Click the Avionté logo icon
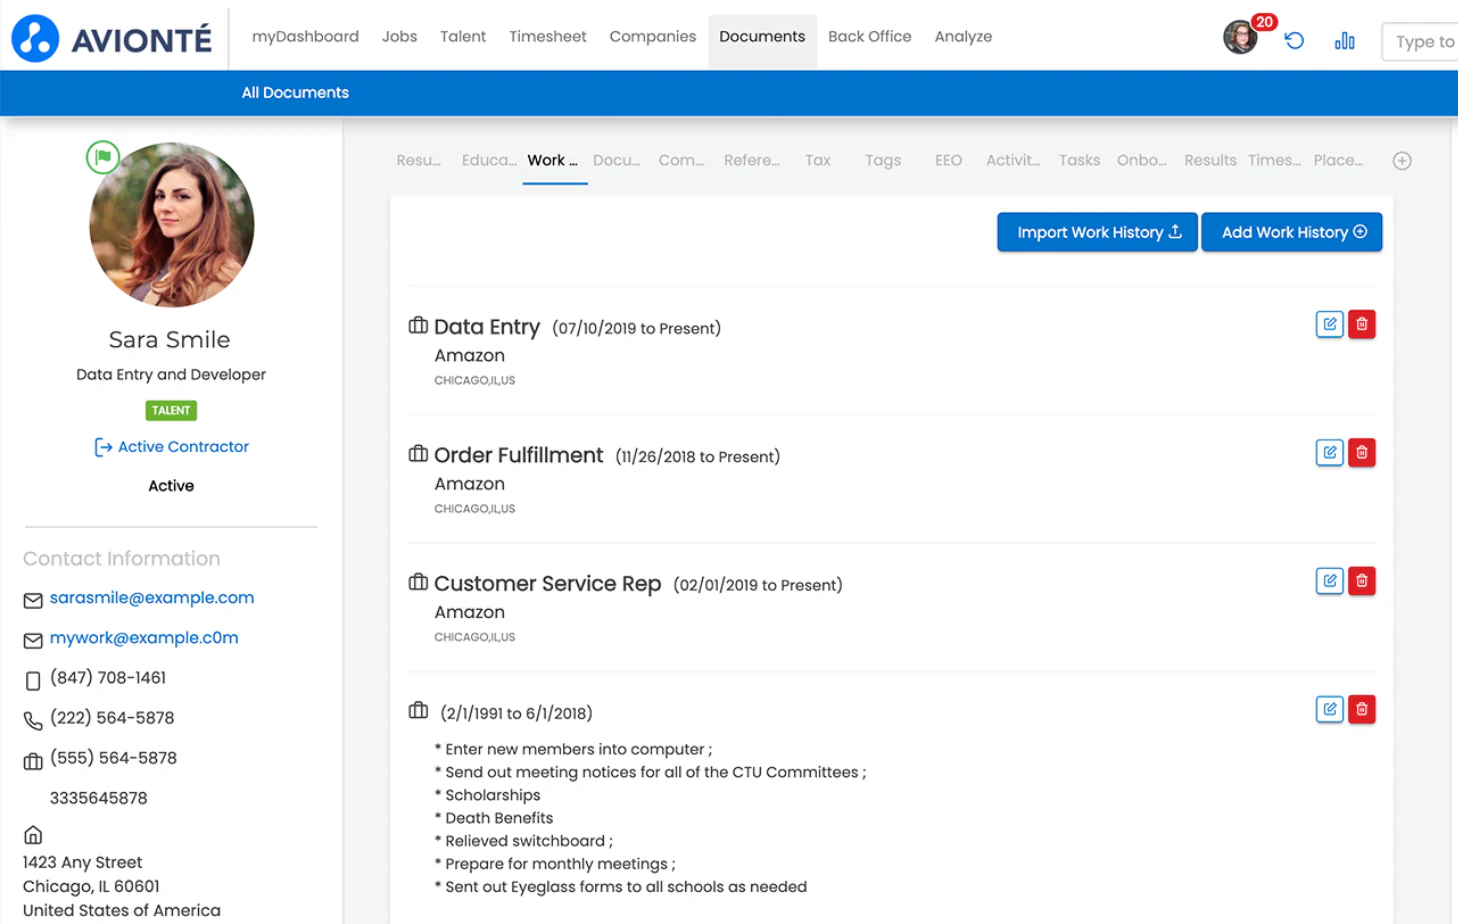The width and height of the screenshot is (1458, 924). [35, 39]
